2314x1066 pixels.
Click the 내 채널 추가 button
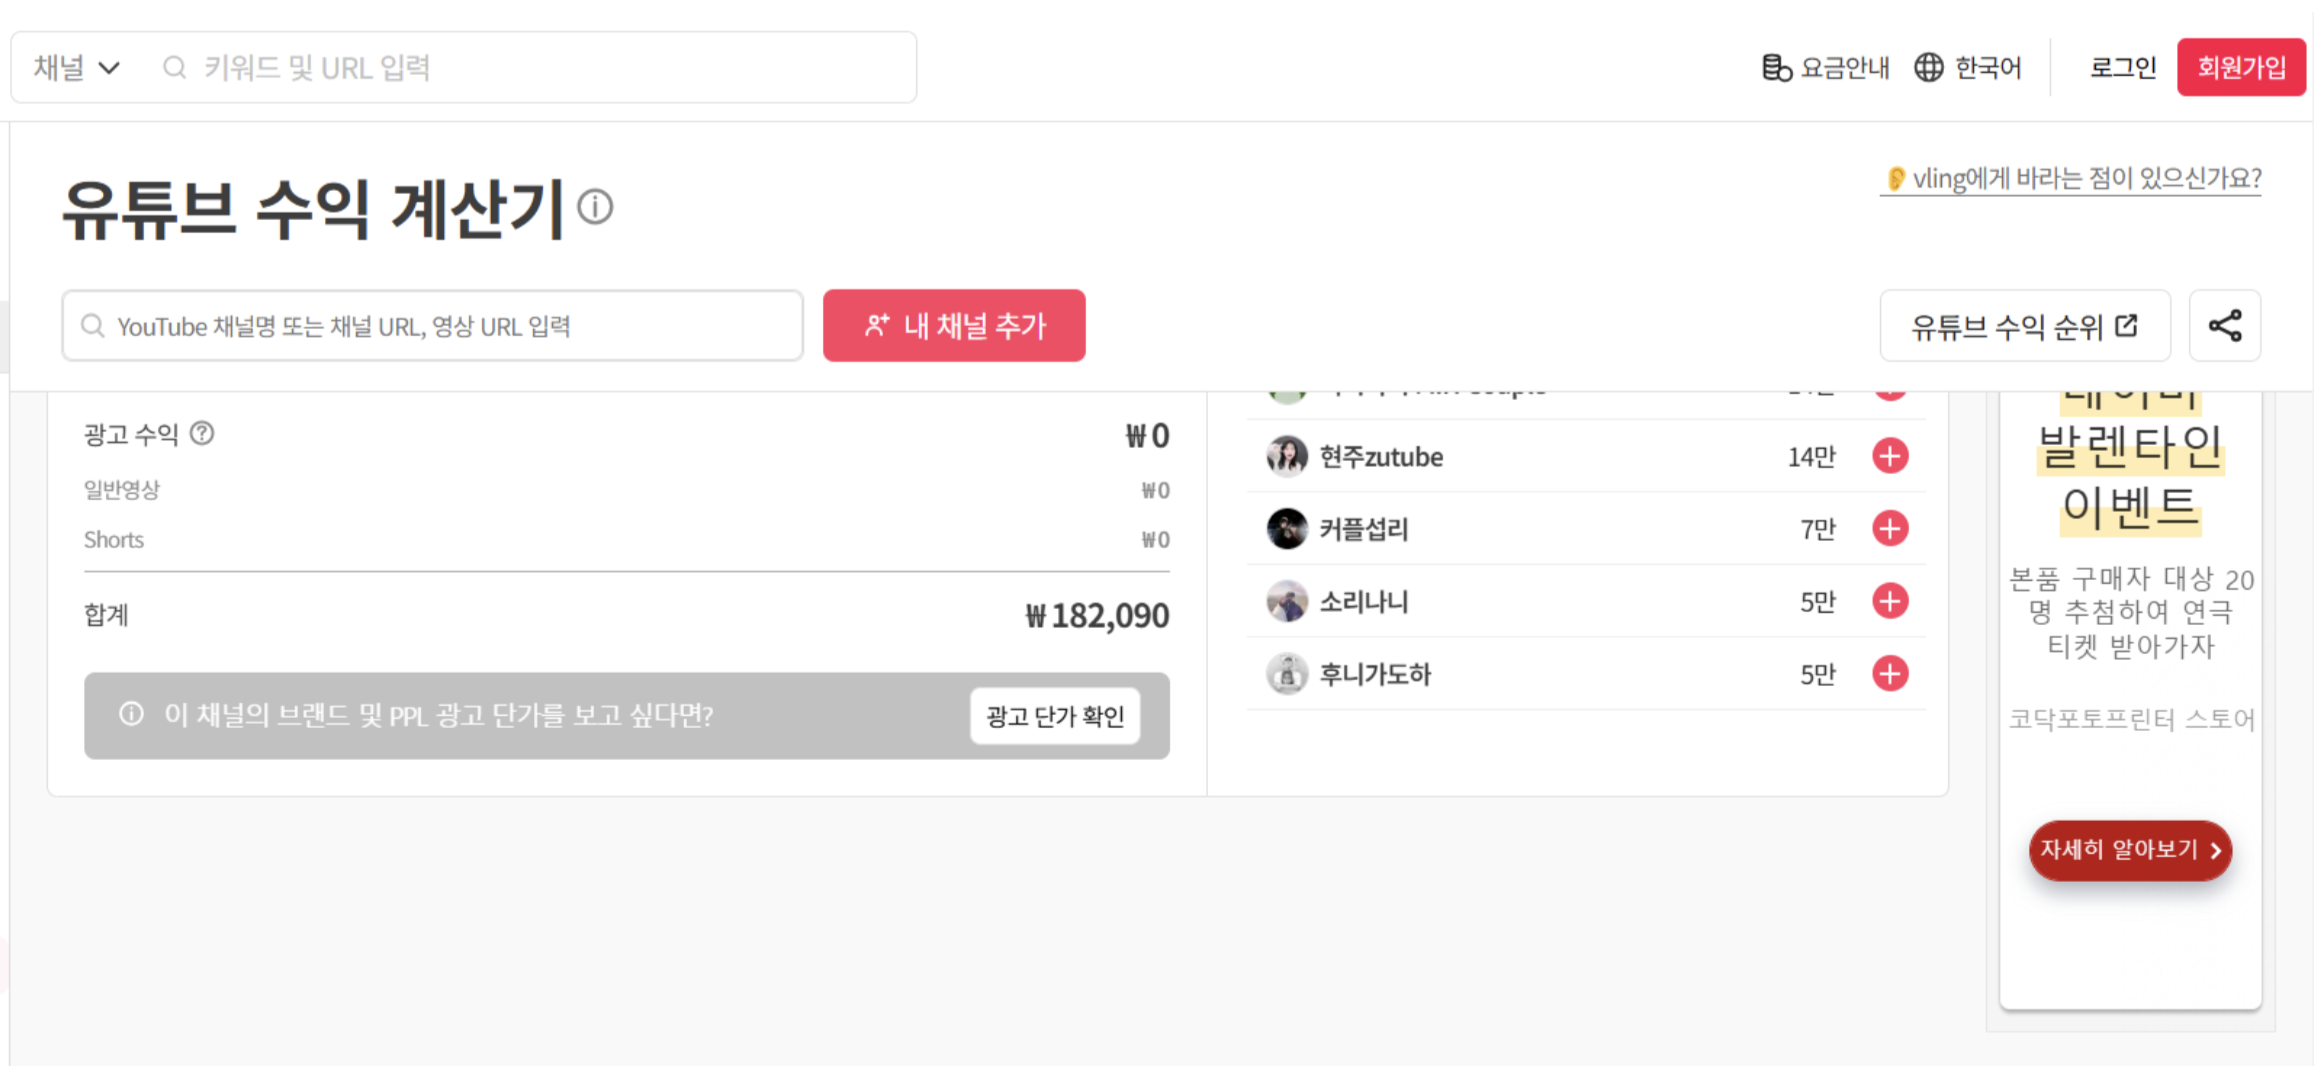point(954,326)
